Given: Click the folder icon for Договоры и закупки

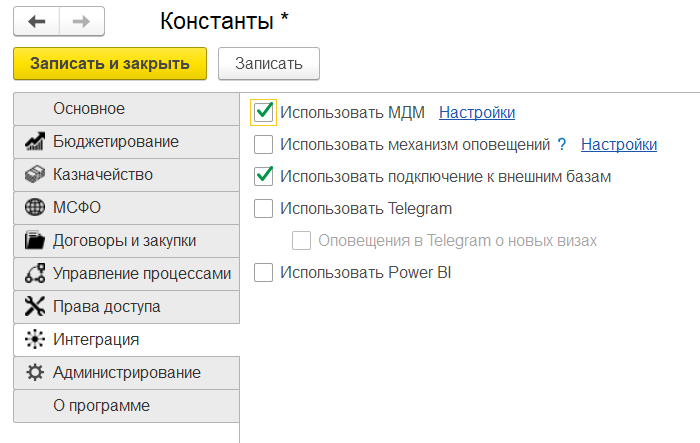Looking at the screenshot, I should (35, 241).
